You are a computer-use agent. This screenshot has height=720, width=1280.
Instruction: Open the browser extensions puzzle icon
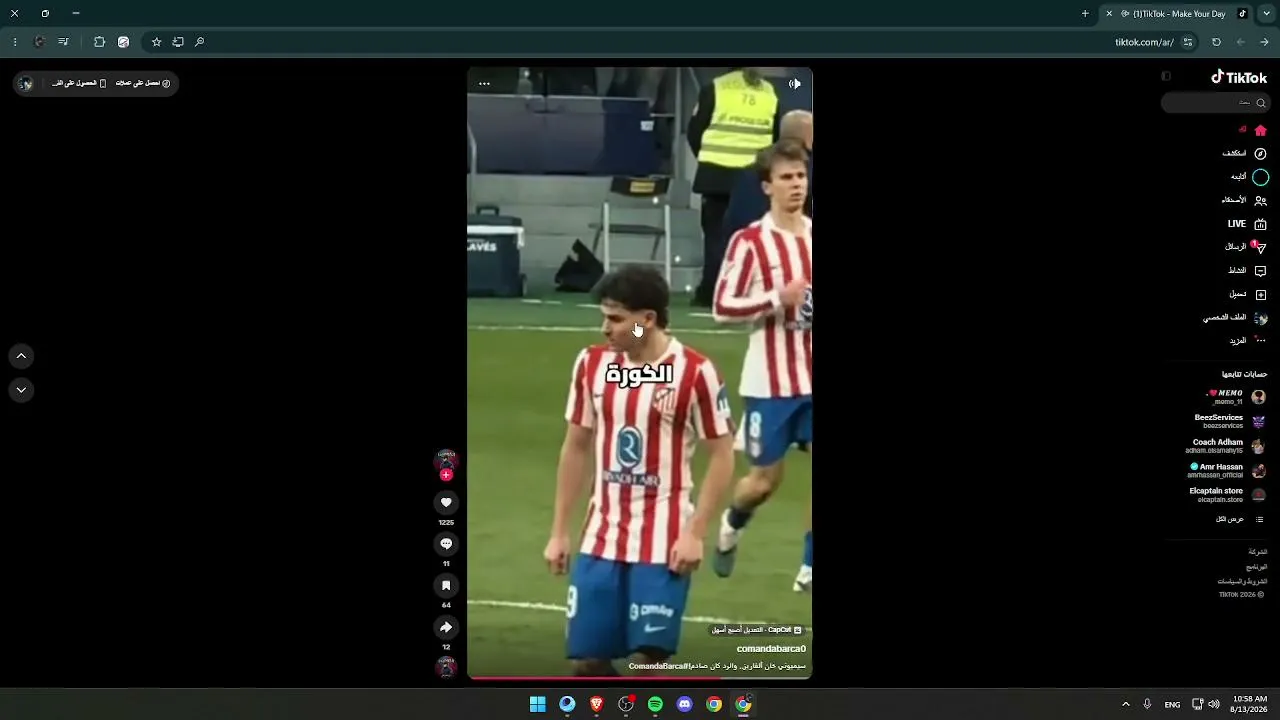pyautogui.click(x=99, y=42)
